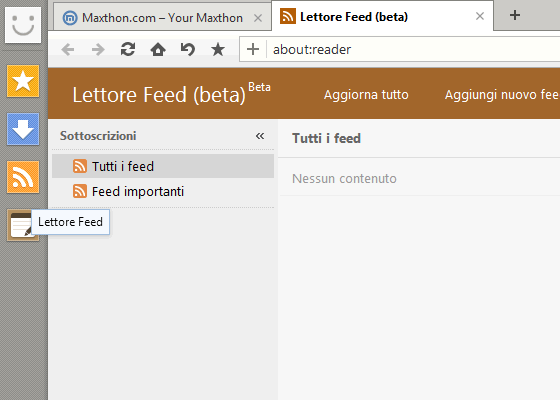Collapse the Sottoscrizioni panel chevron
The height and width of the screenshot is (400, 560).
click(x=260, y=136)
